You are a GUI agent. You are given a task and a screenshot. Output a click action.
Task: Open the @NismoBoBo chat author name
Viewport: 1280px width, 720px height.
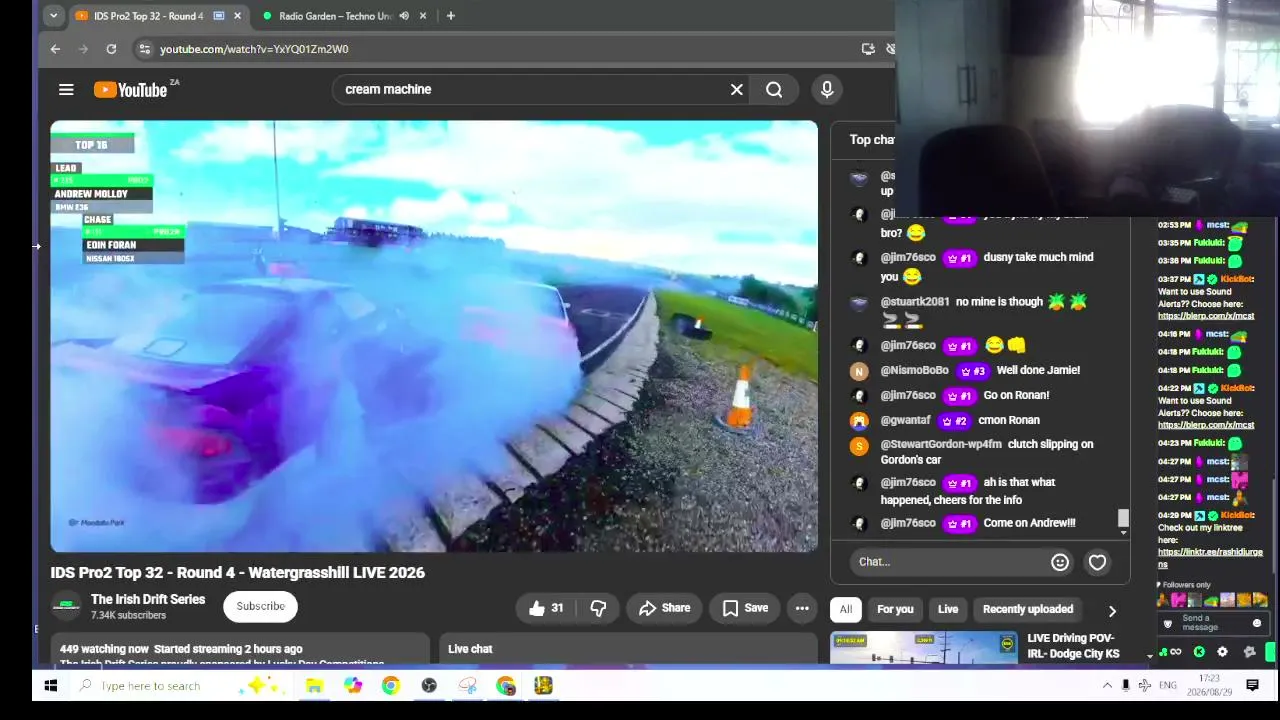(x=914, y=370)
